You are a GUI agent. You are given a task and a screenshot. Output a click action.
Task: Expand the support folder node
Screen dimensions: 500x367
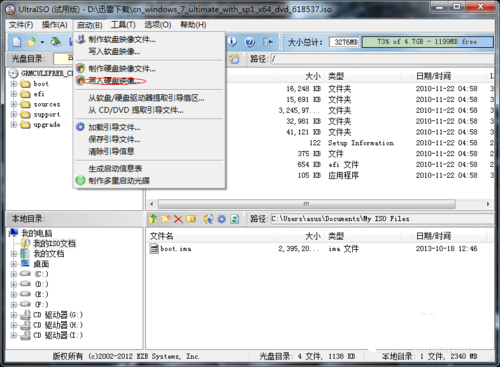(x=14, y=114)
